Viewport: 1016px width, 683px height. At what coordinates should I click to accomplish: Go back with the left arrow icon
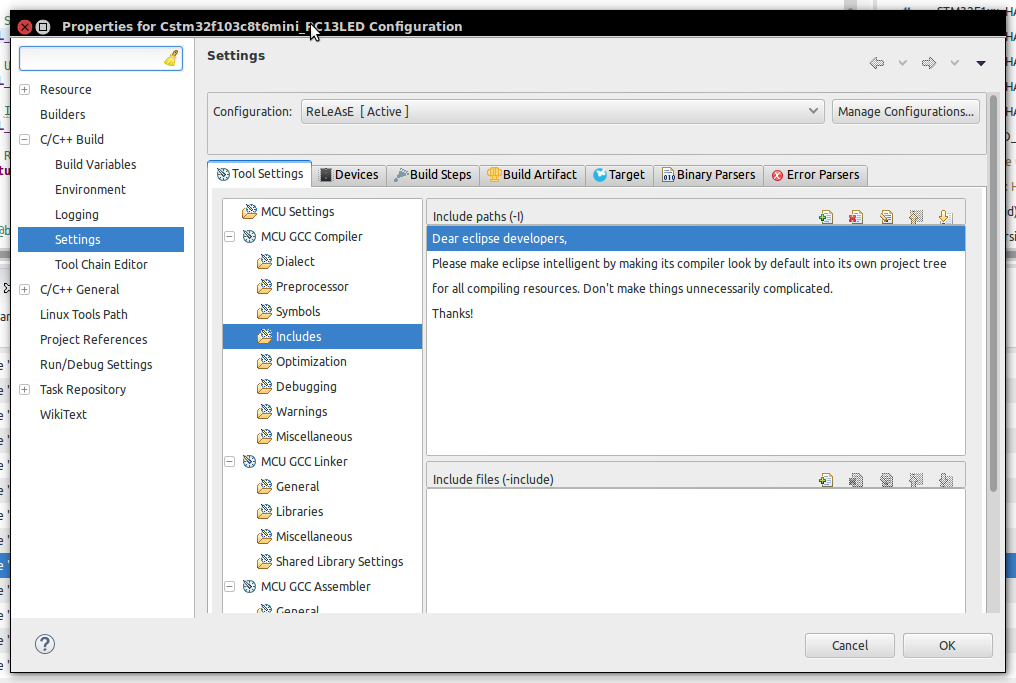point(877,63)
